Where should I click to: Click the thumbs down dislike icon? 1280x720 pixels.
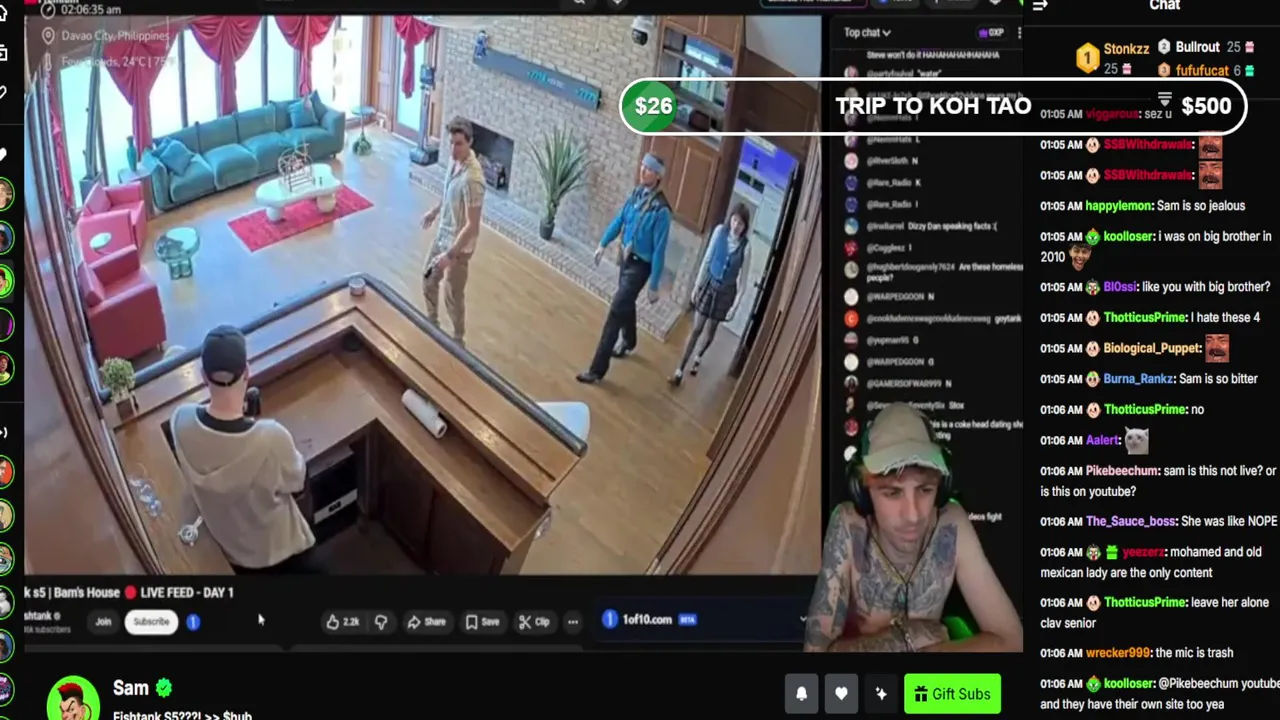[381, 621]
